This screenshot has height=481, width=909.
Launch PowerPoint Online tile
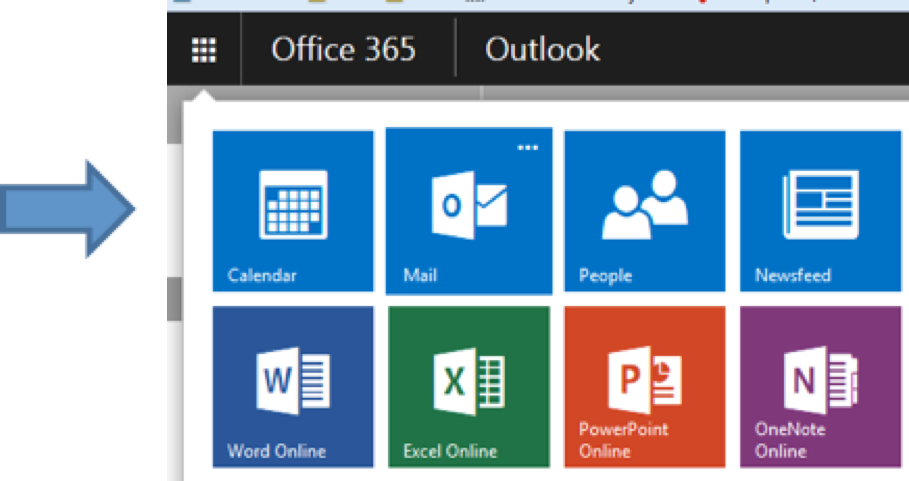tap(645, 387)
